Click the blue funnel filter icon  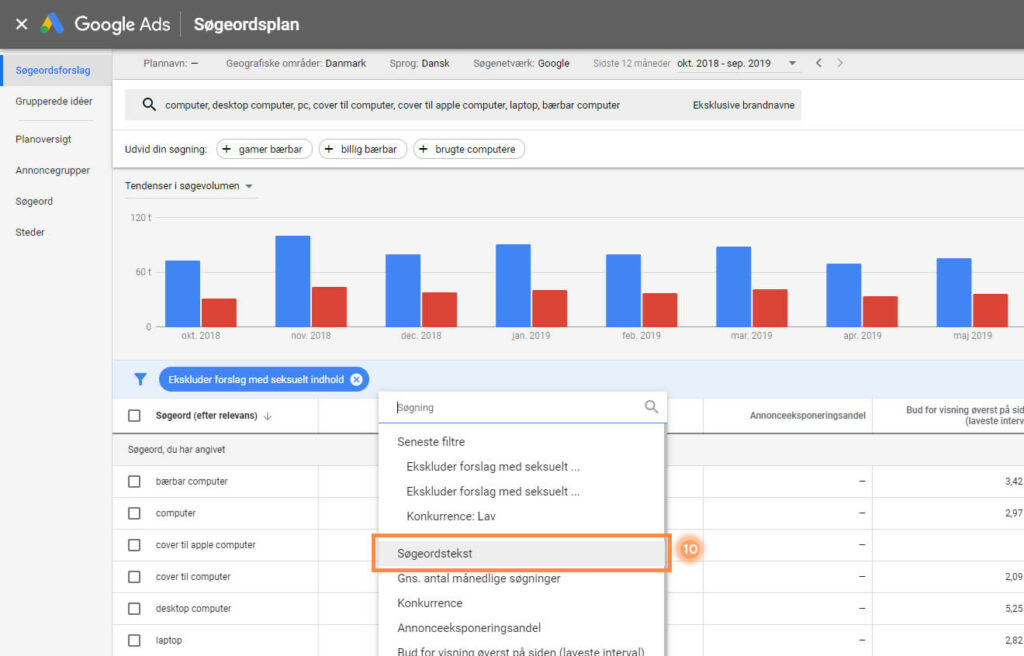[x=141, y=379]
